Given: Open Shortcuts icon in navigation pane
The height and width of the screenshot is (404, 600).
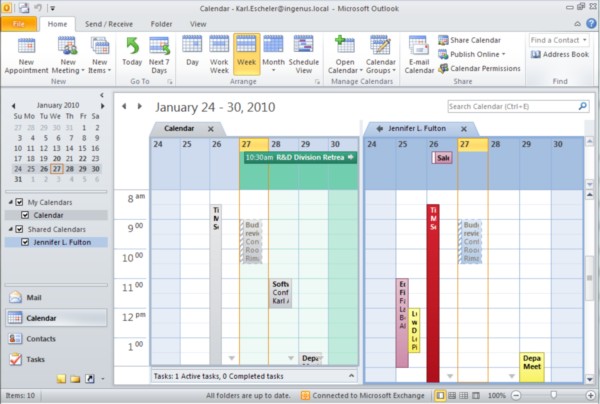Looking at the screenshot, I should pyautogui.click(x=90, y=379).
